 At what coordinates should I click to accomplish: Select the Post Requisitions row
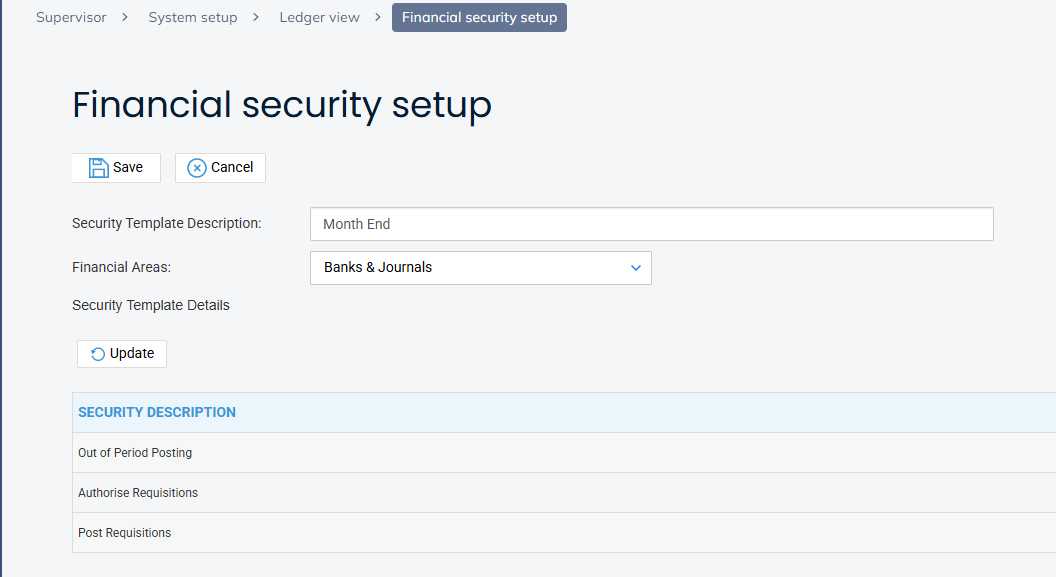point(125,533)
